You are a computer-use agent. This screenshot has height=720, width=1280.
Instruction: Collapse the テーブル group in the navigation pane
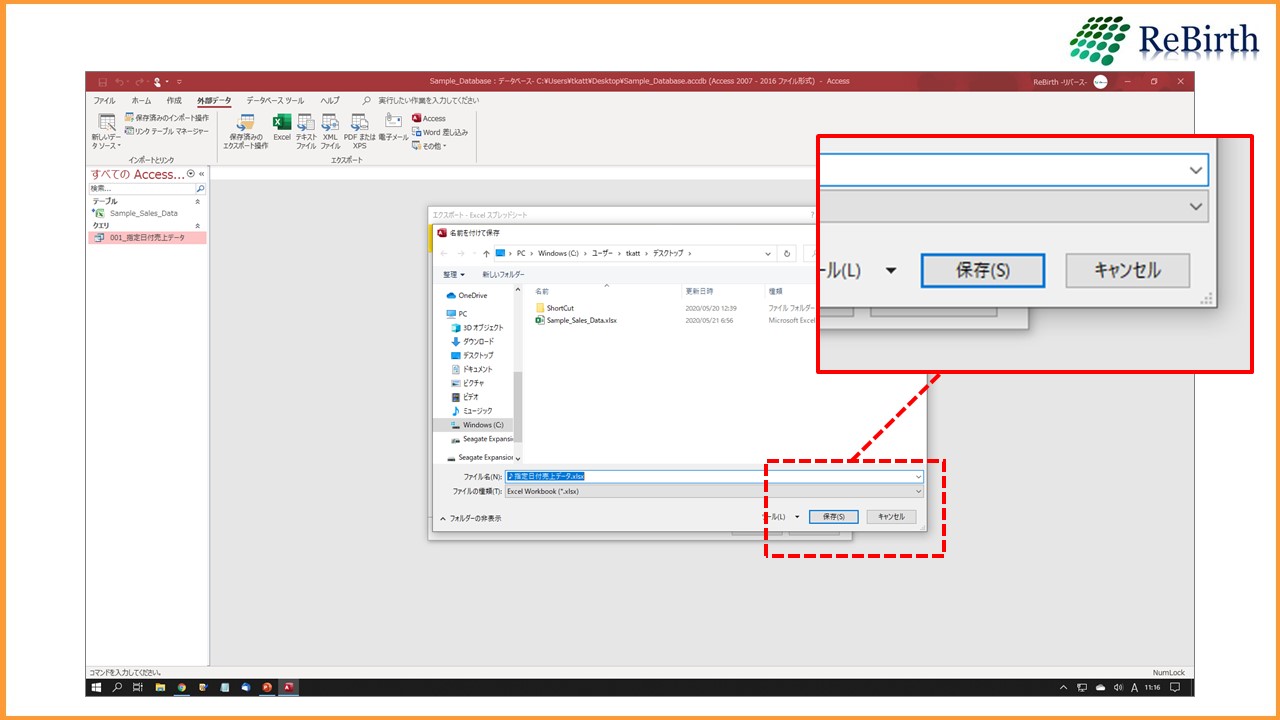(x=197, y=201)
